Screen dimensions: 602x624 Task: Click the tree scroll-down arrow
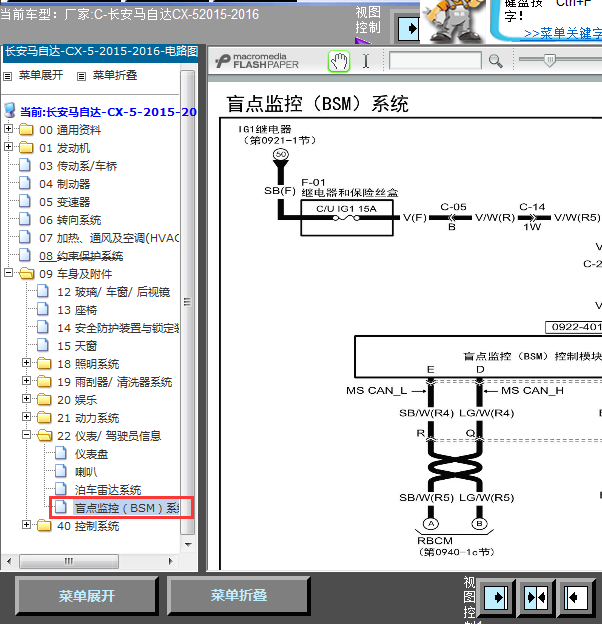(x=188, y=544)
